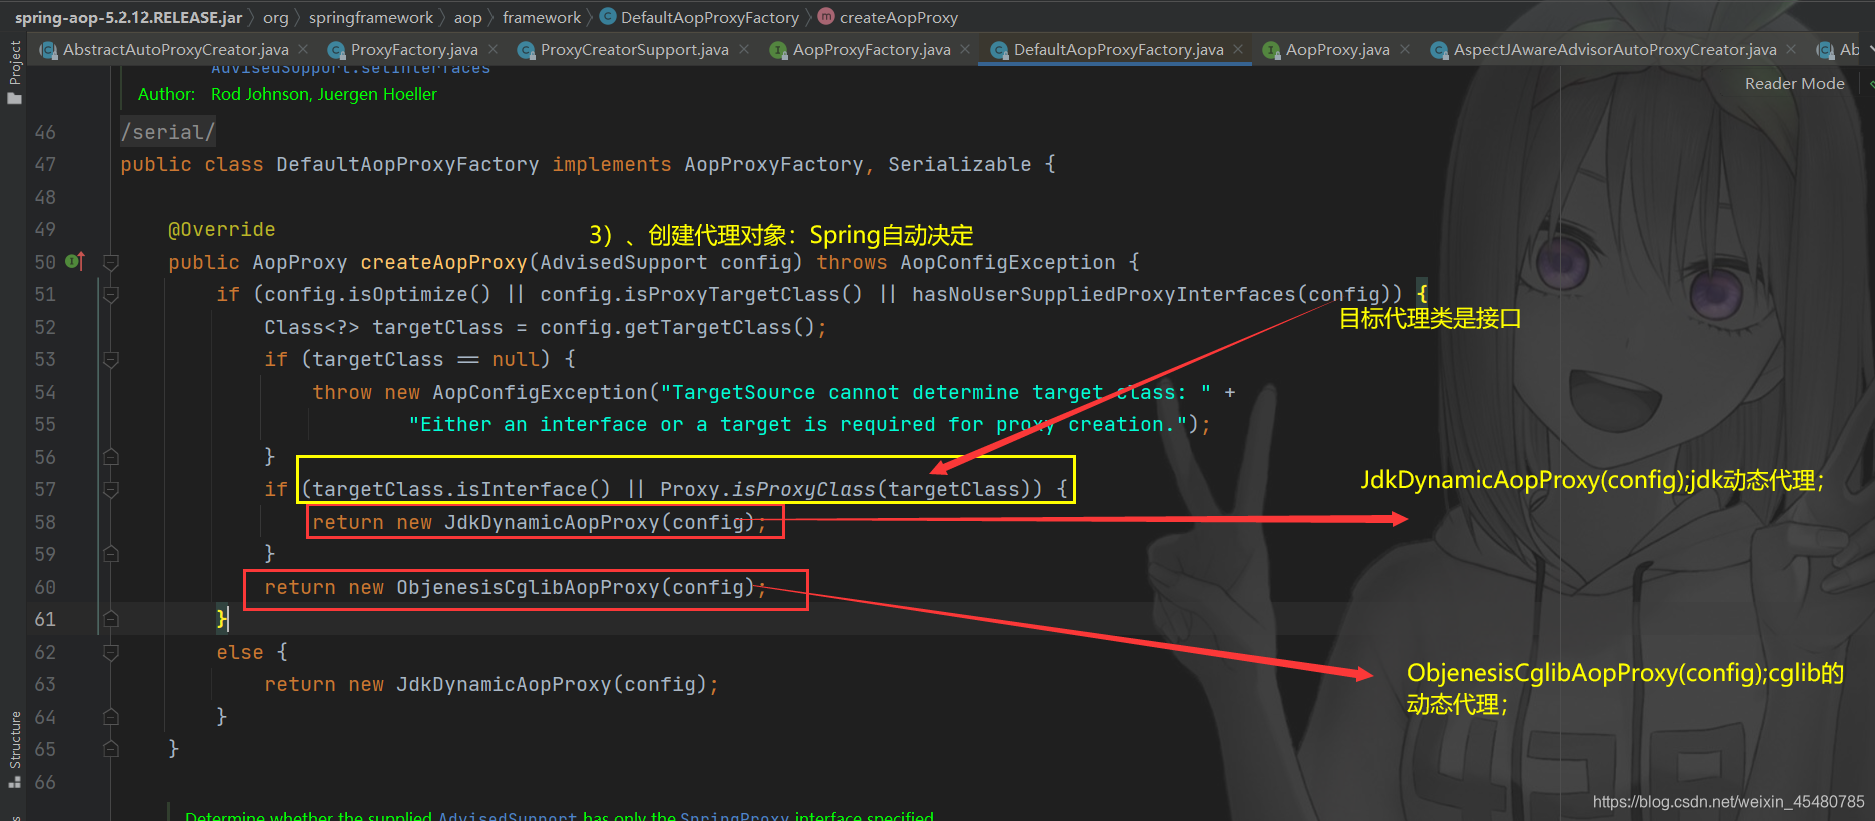Viewport: 1875px width, 821px height.
Task: Click the org breadcrumb segment
Action: click(x=276, y=17)
